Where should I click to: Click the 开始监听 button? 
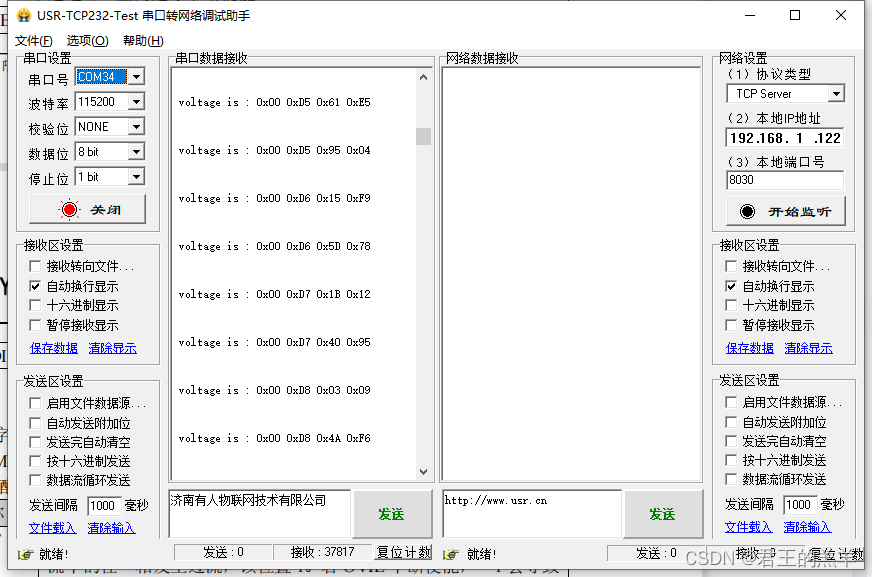click(786, 211)
